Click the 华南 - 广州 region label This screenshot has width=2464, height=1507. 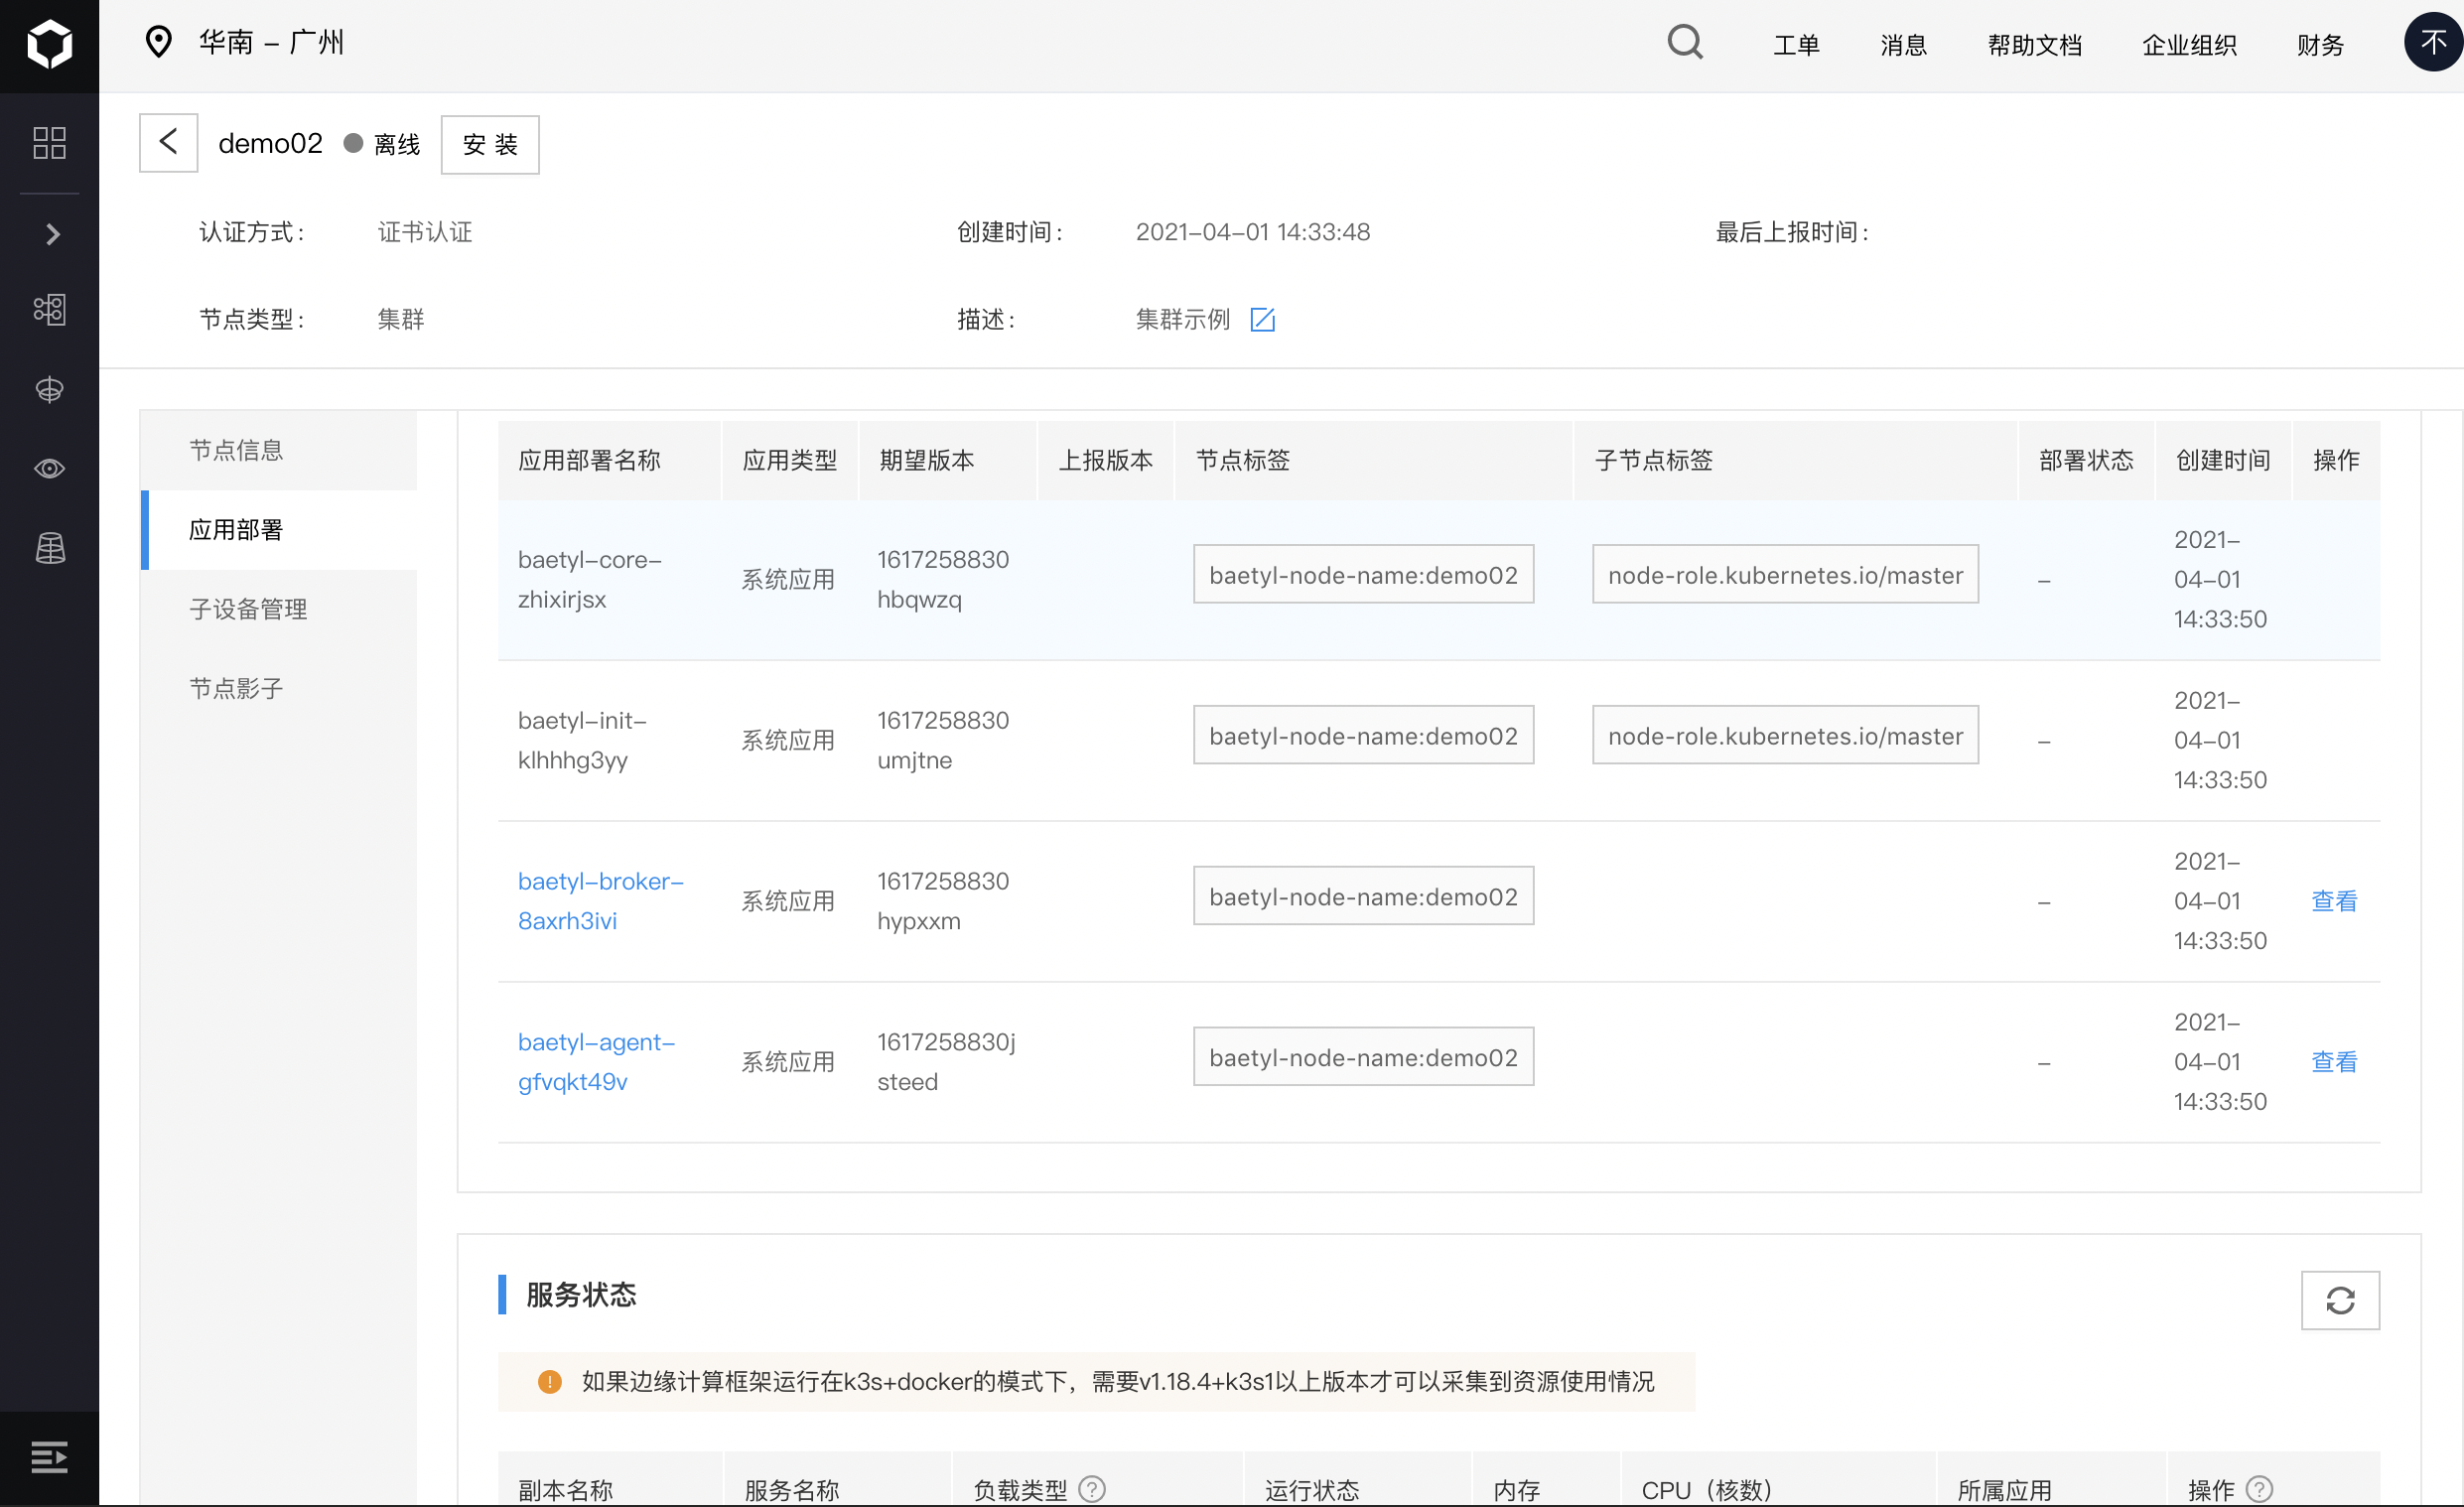[271, 42]
